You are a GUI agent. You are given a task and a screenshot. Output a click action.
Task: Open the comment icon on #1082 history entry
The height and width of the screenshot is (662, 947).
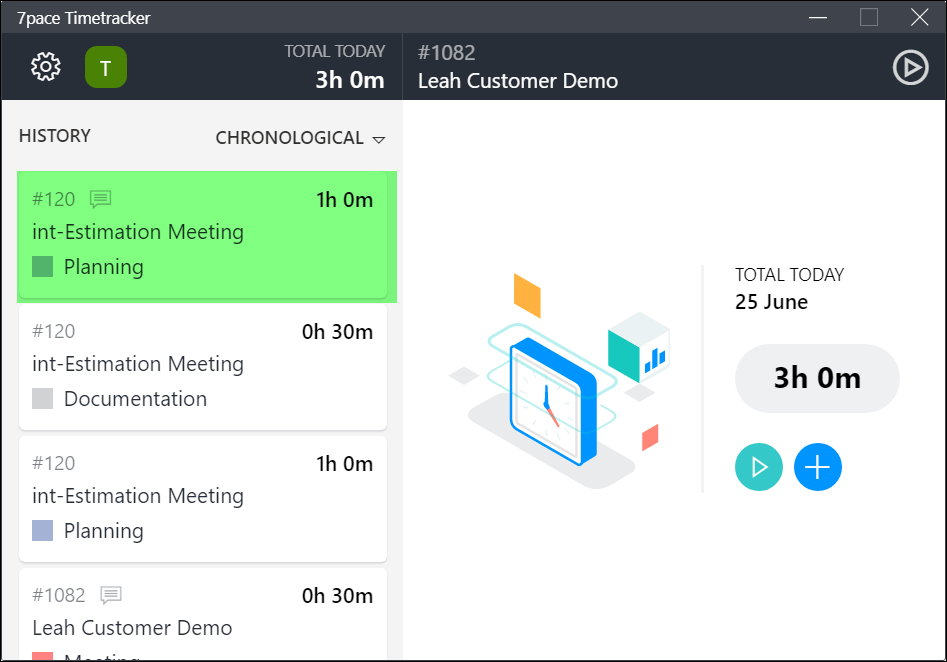tap(111, 595)
